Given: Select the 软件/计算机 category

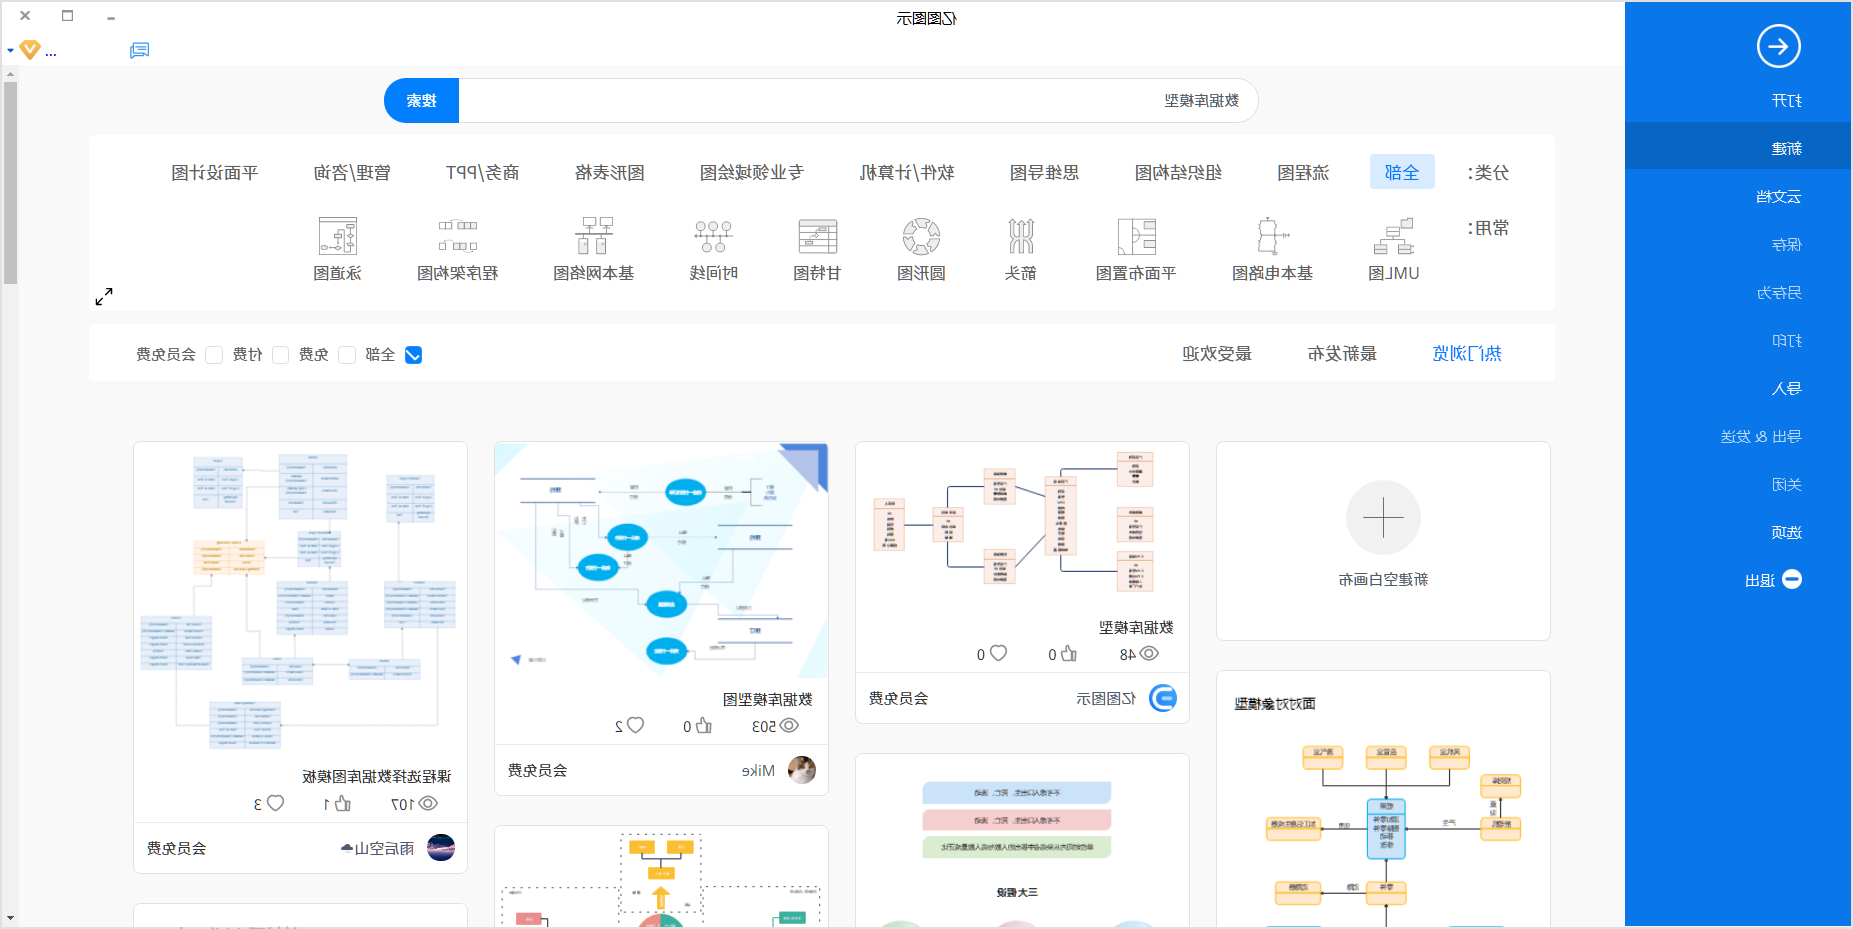Looking at the screenshot, I should coord(907,173).
